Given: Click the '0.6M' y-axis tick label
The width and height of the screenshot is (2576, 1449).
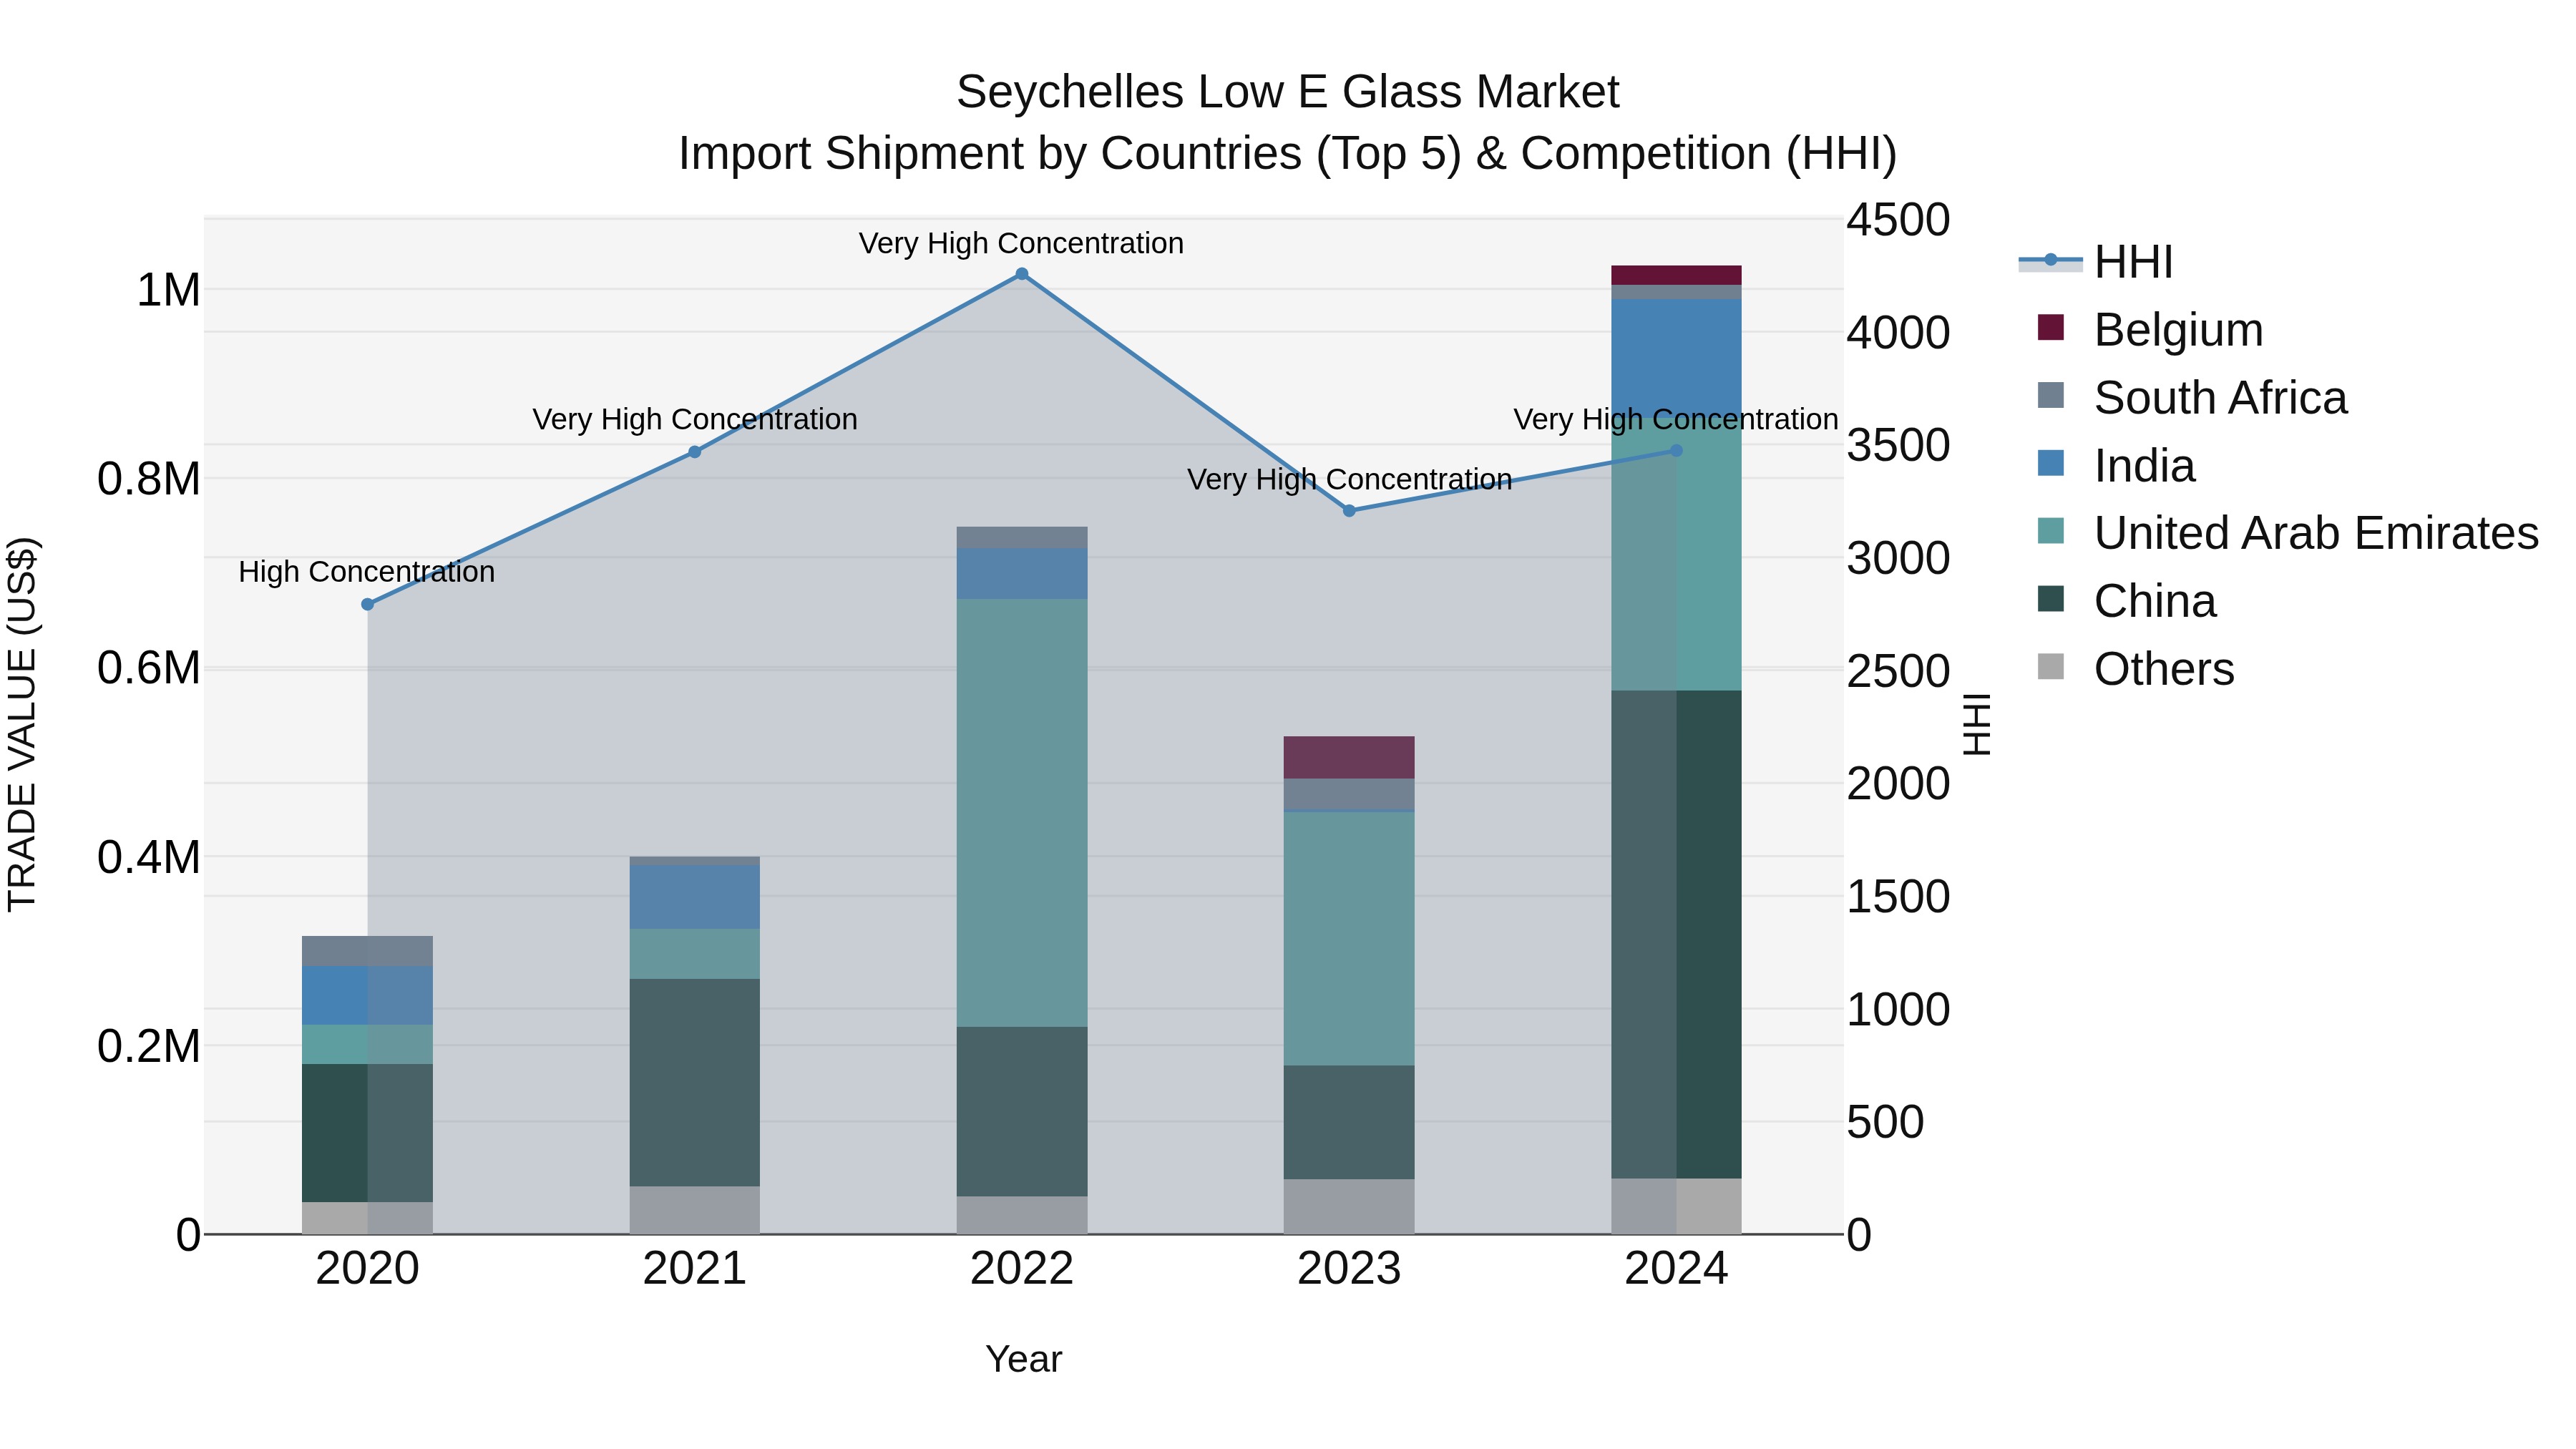Looking at the screenshot, I should [x=149, y=668].
